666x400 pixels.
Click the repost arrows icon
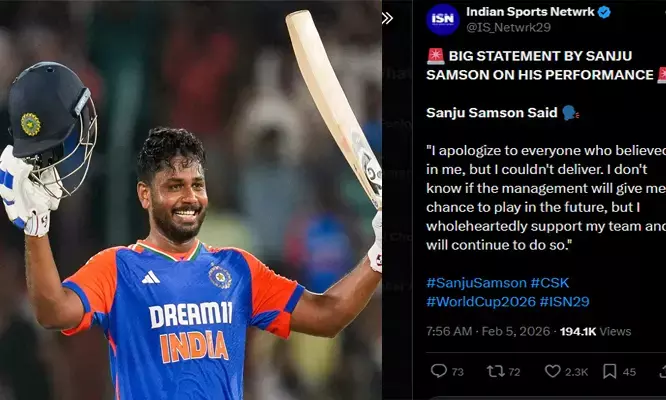495,372
